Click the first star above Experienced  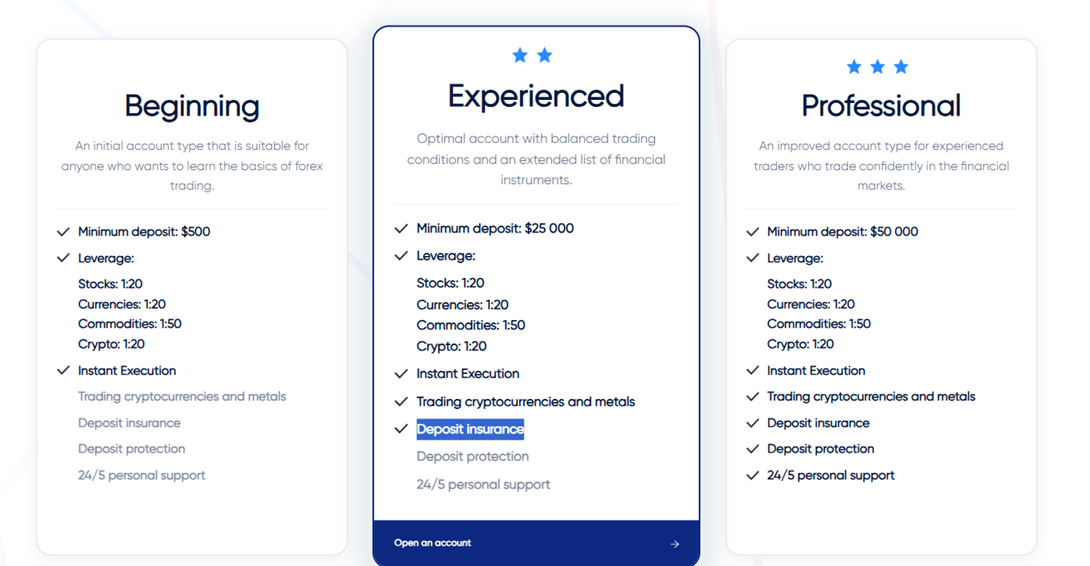pos(520,55)
